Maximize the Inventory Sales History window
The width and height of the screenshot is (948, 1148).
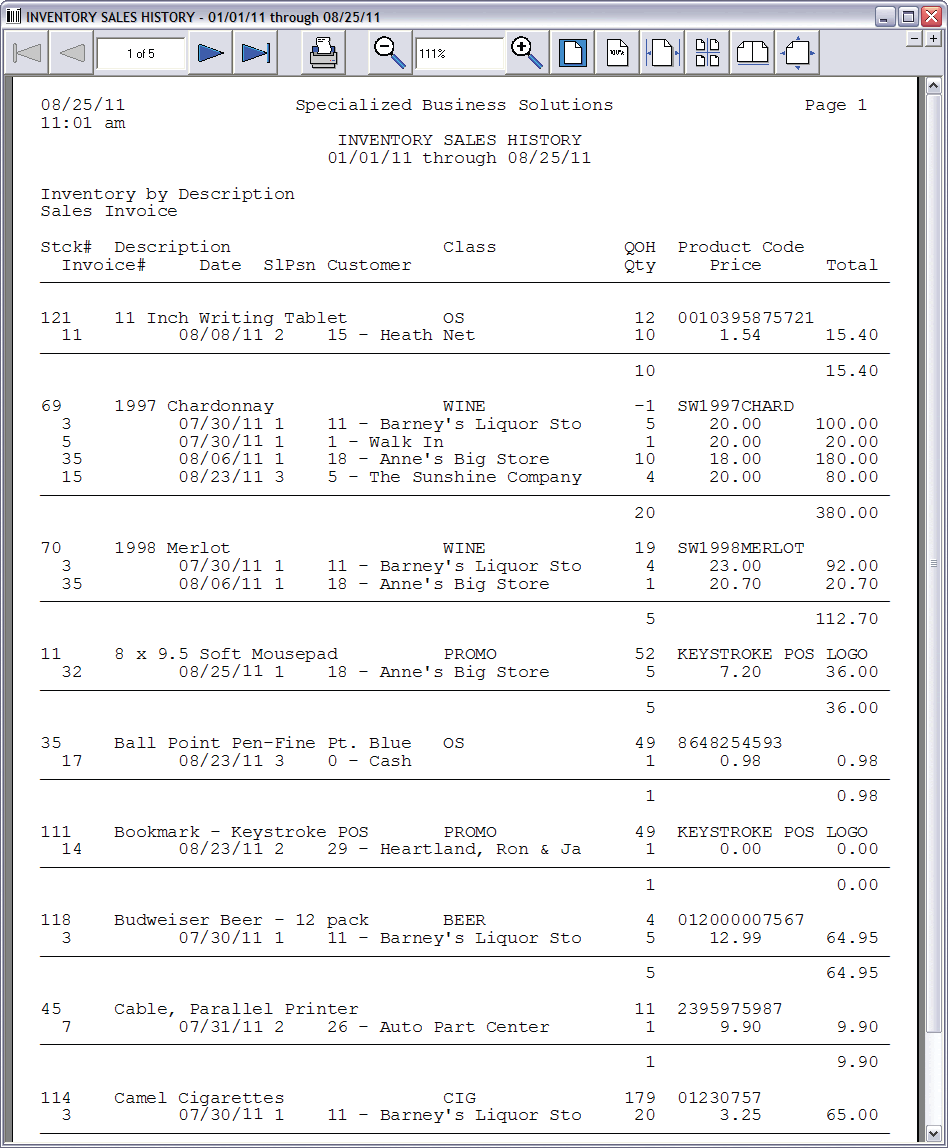click(908, 16)
